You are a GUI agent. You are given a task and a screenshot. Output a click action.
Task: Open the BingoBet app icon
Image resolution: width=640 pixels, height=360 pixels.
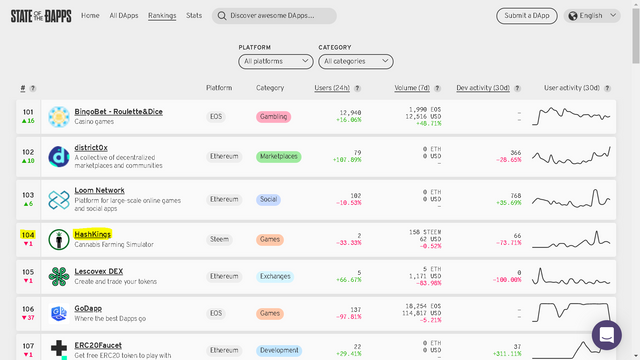click(x=59, y=117)
